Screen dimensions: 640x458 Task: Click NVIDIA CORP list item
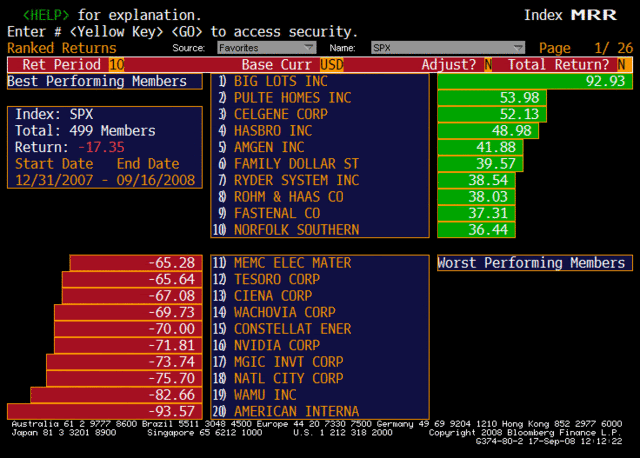point(276,345)
